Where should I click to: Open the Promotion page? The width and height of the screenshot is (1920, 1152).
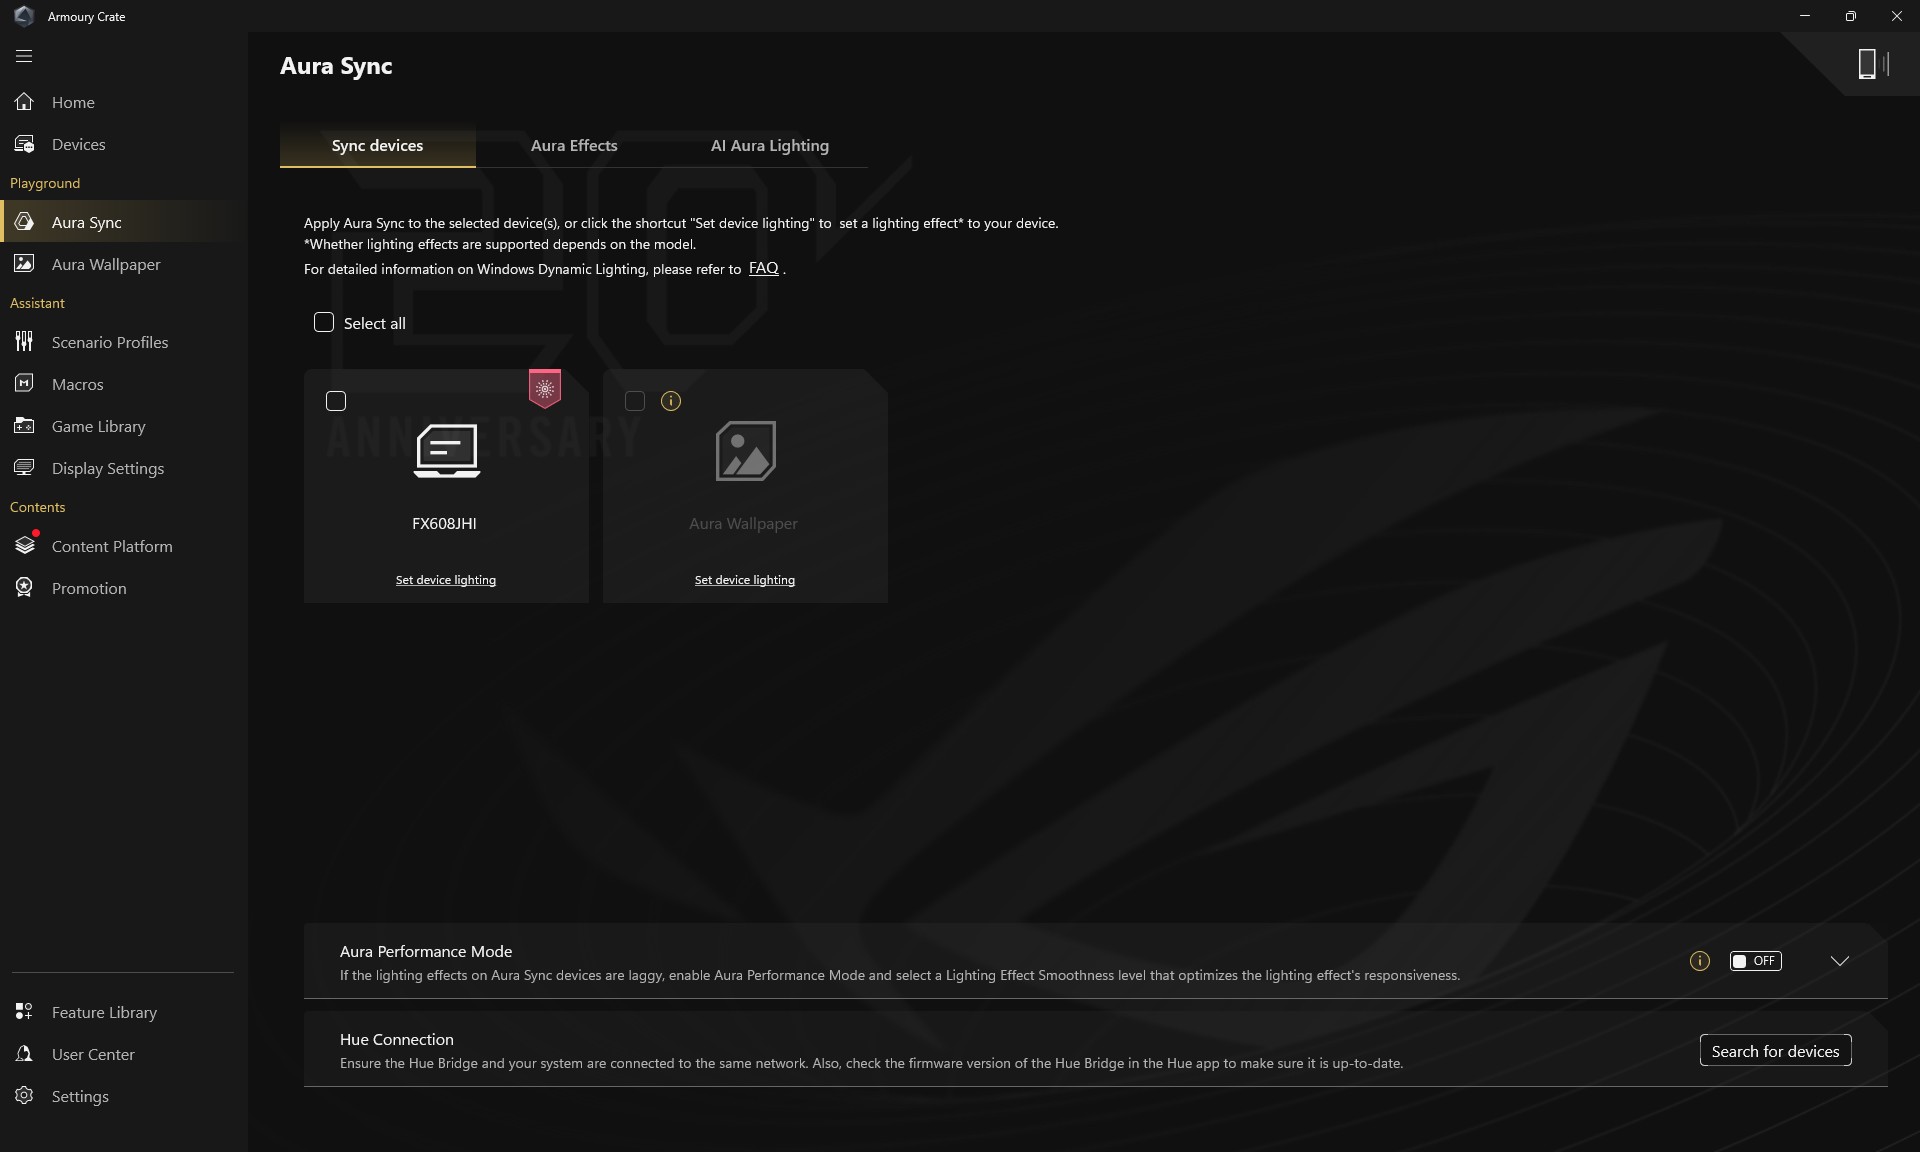click(x=124, y=588)
